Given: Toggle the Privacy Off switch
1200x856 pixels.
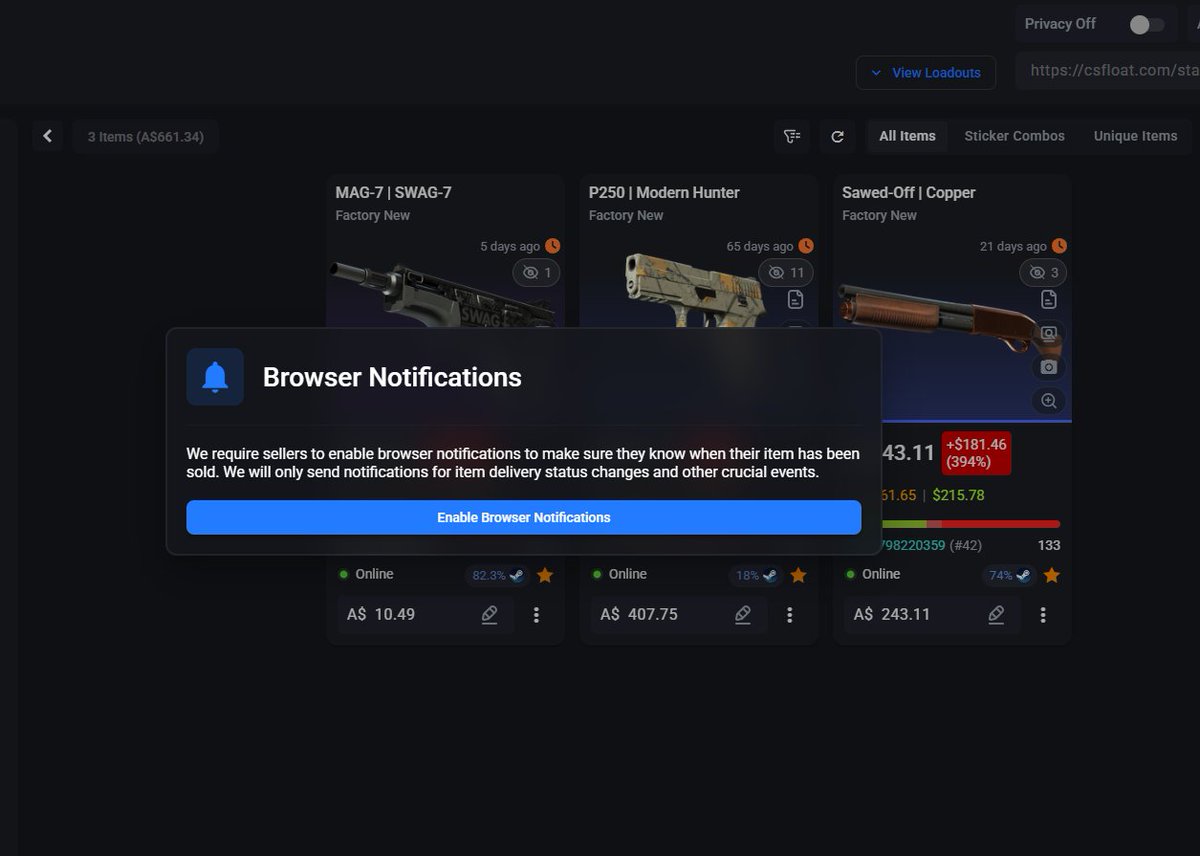Looking at the screenshot, I should coord(1146,24).
